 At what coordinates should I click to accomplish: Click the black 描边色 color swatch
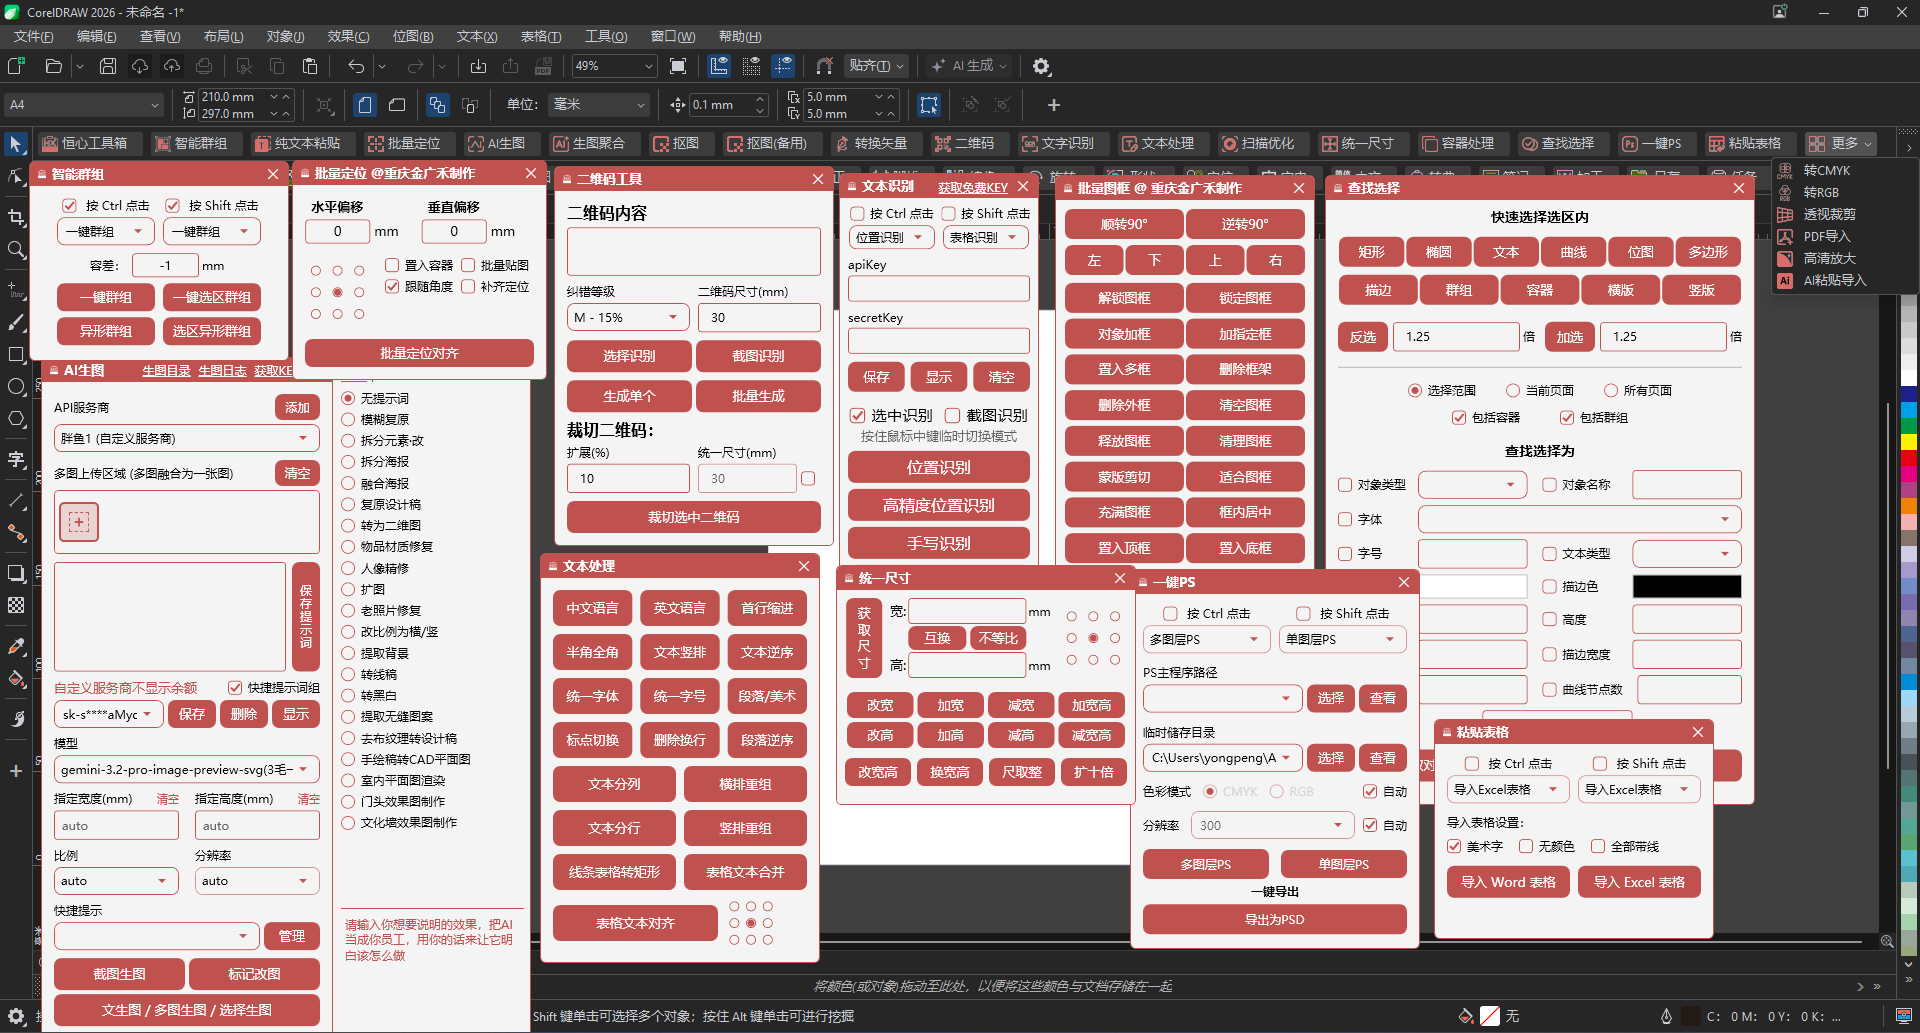click(1686, 587)
